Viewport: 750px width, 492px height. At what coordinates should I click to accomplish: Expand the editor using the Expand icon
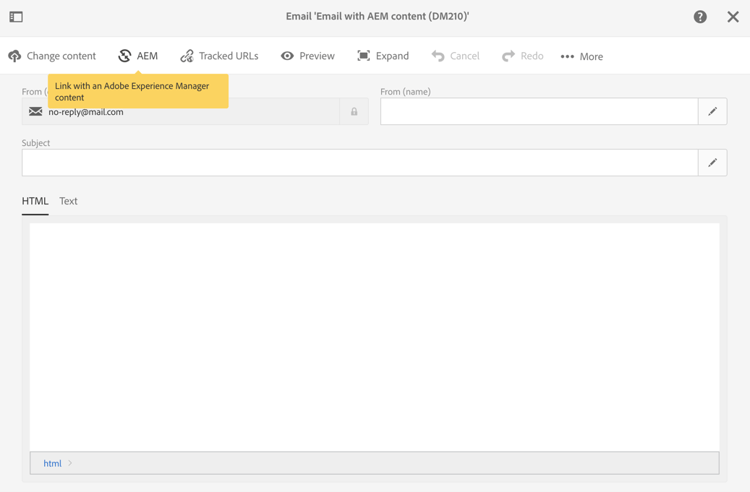(364, 56)
